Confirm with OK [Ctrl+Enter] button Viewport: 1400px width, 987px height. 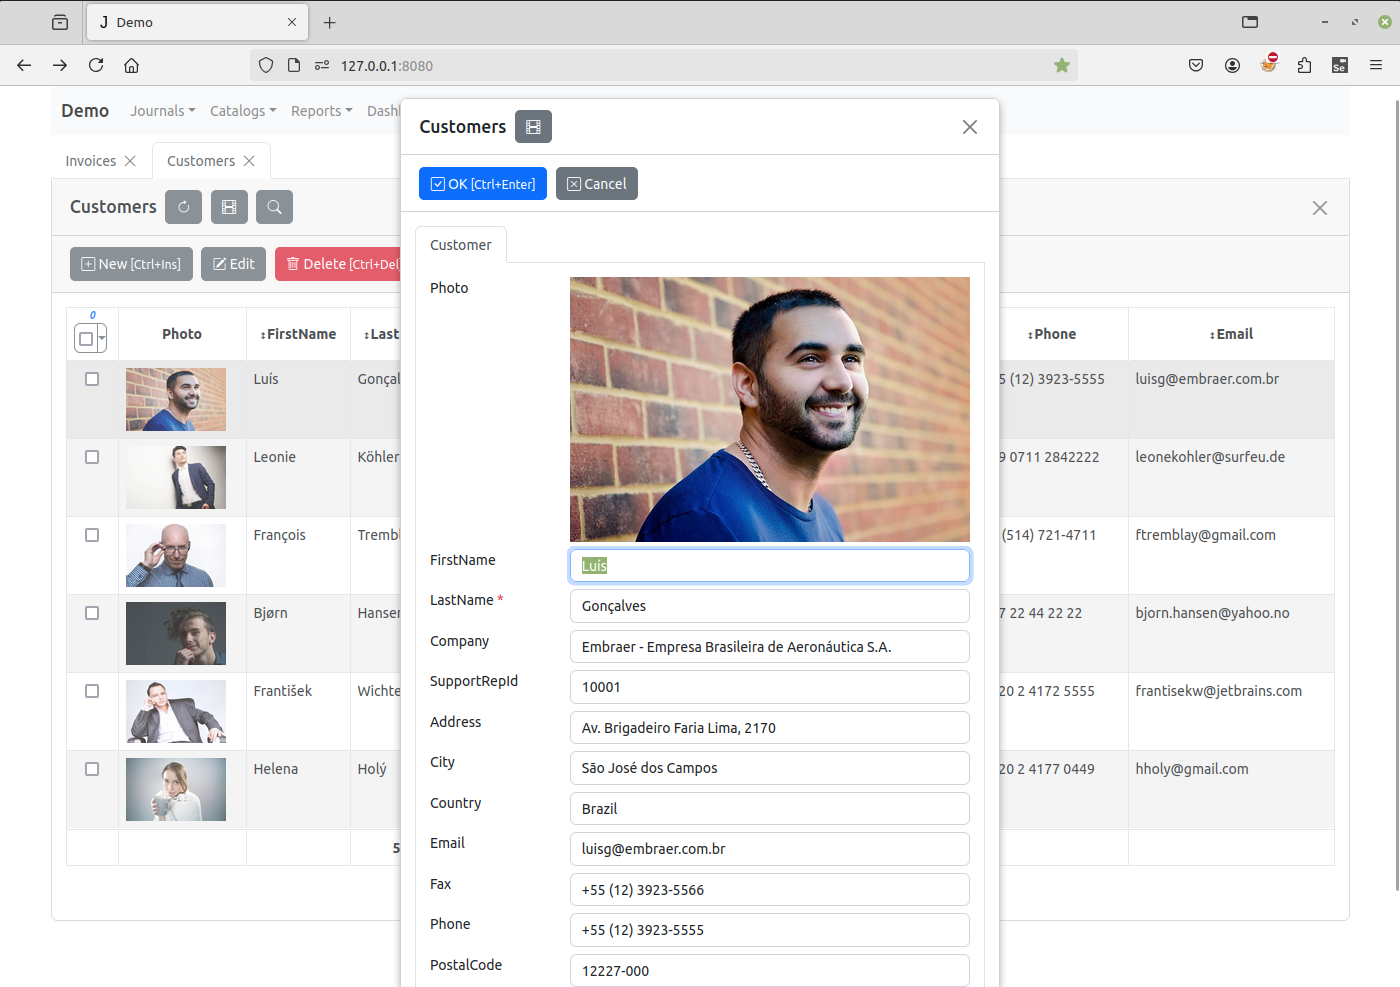[483, 184]
